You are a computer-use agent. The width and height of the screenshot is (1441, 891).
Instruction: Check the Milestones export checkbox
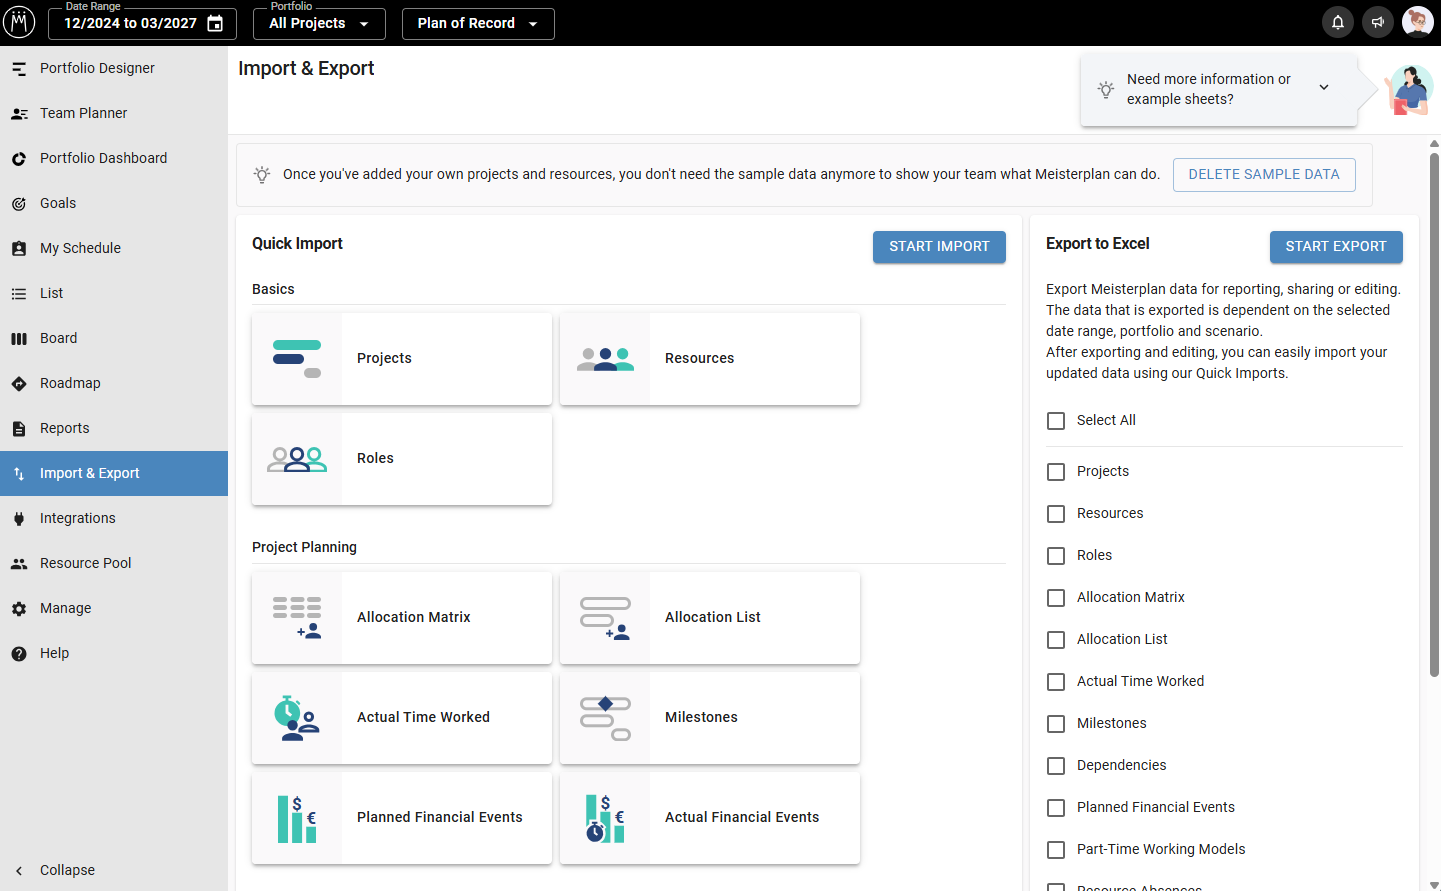point(1056,724)
